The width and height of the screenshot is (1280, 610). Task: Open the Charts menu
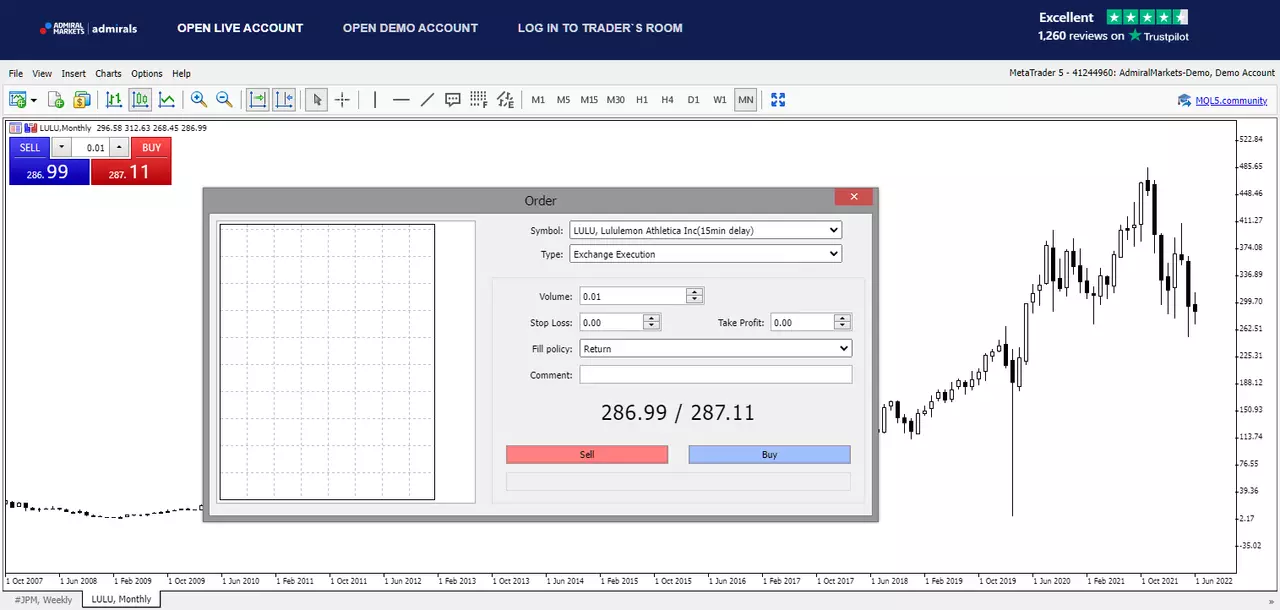pos(108,73)
